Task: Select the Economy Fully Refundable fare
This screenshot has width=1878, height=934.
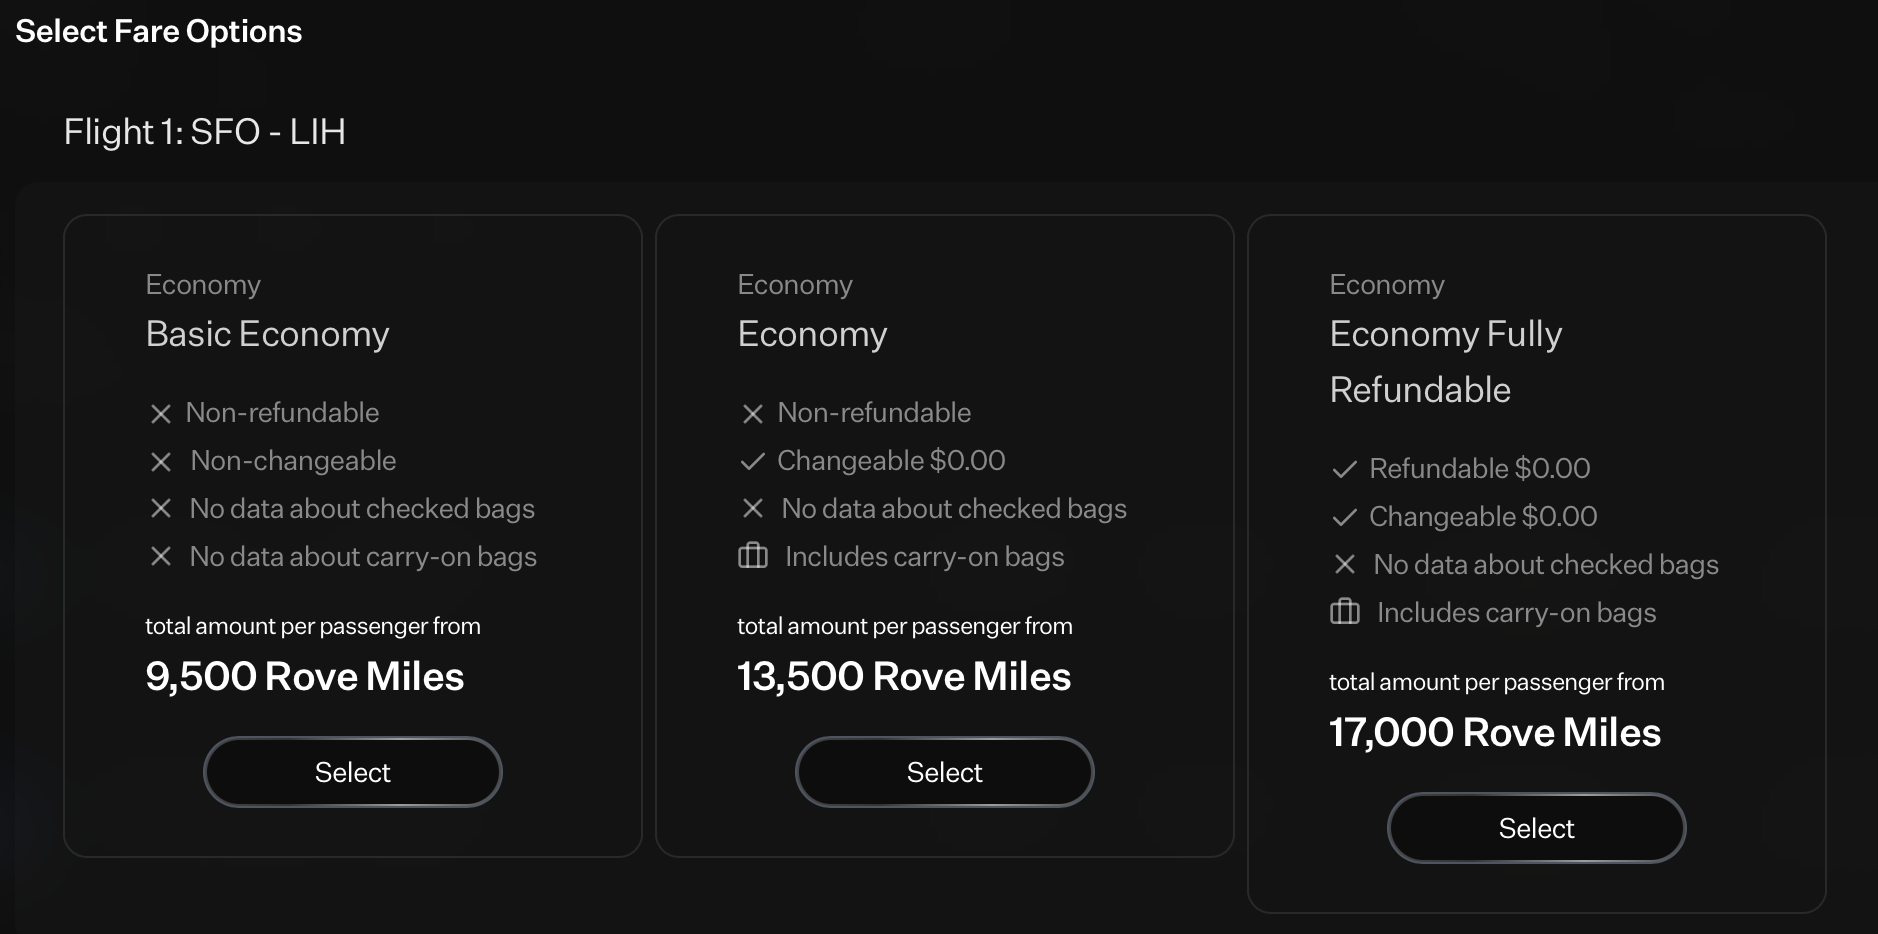Action: point(1536,827)
